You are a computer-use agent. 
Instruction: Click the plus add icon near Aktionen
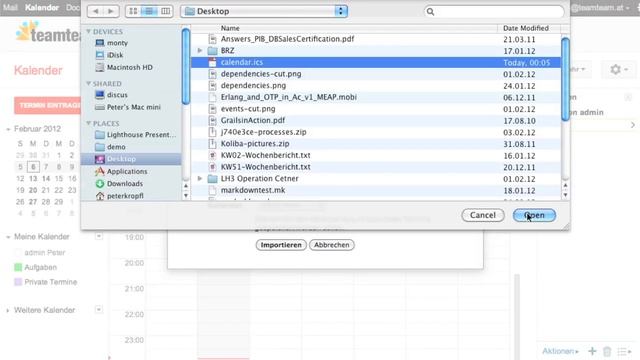pos(592,351)
